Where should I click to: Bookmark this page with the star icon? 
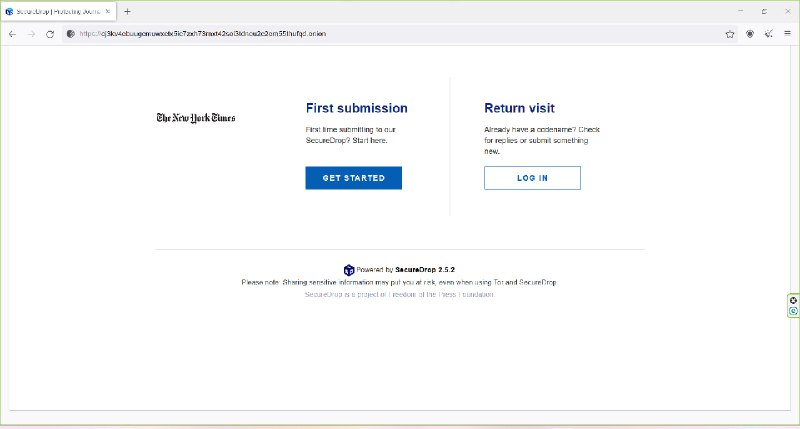(730, 33)
